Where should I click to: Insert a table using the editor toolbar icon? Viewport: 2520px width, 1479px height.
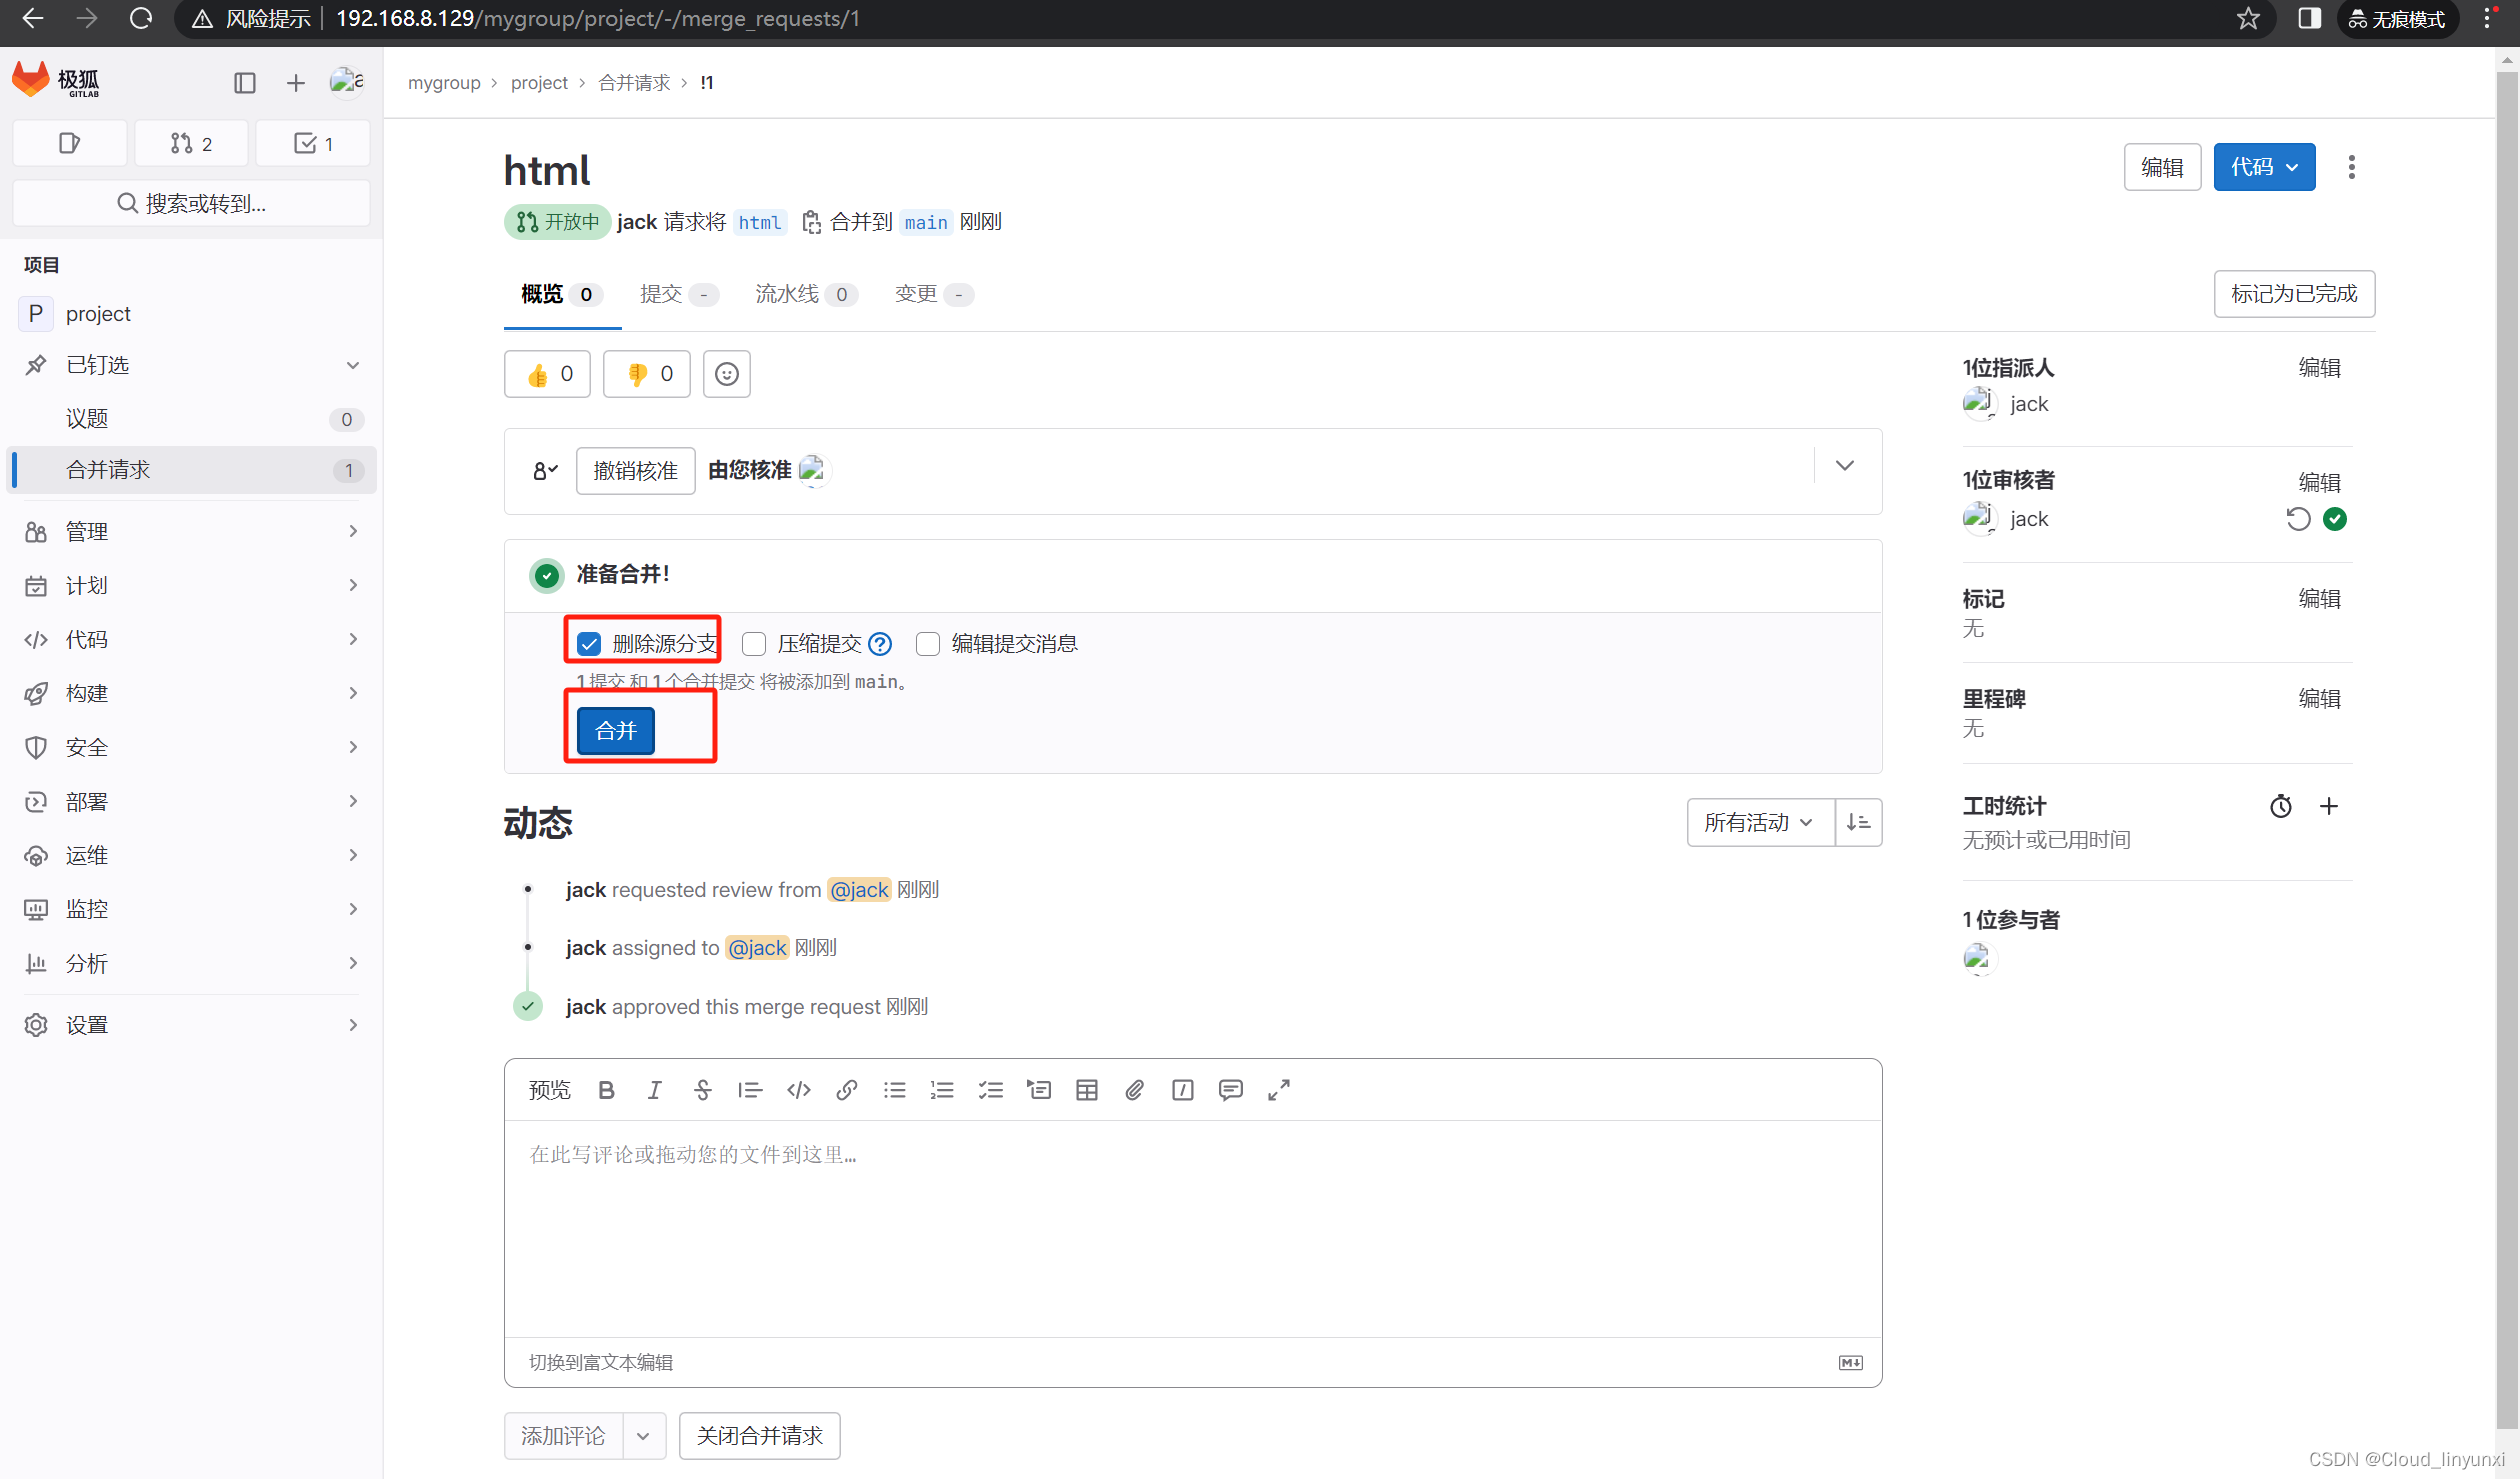coord(1086,1090)
